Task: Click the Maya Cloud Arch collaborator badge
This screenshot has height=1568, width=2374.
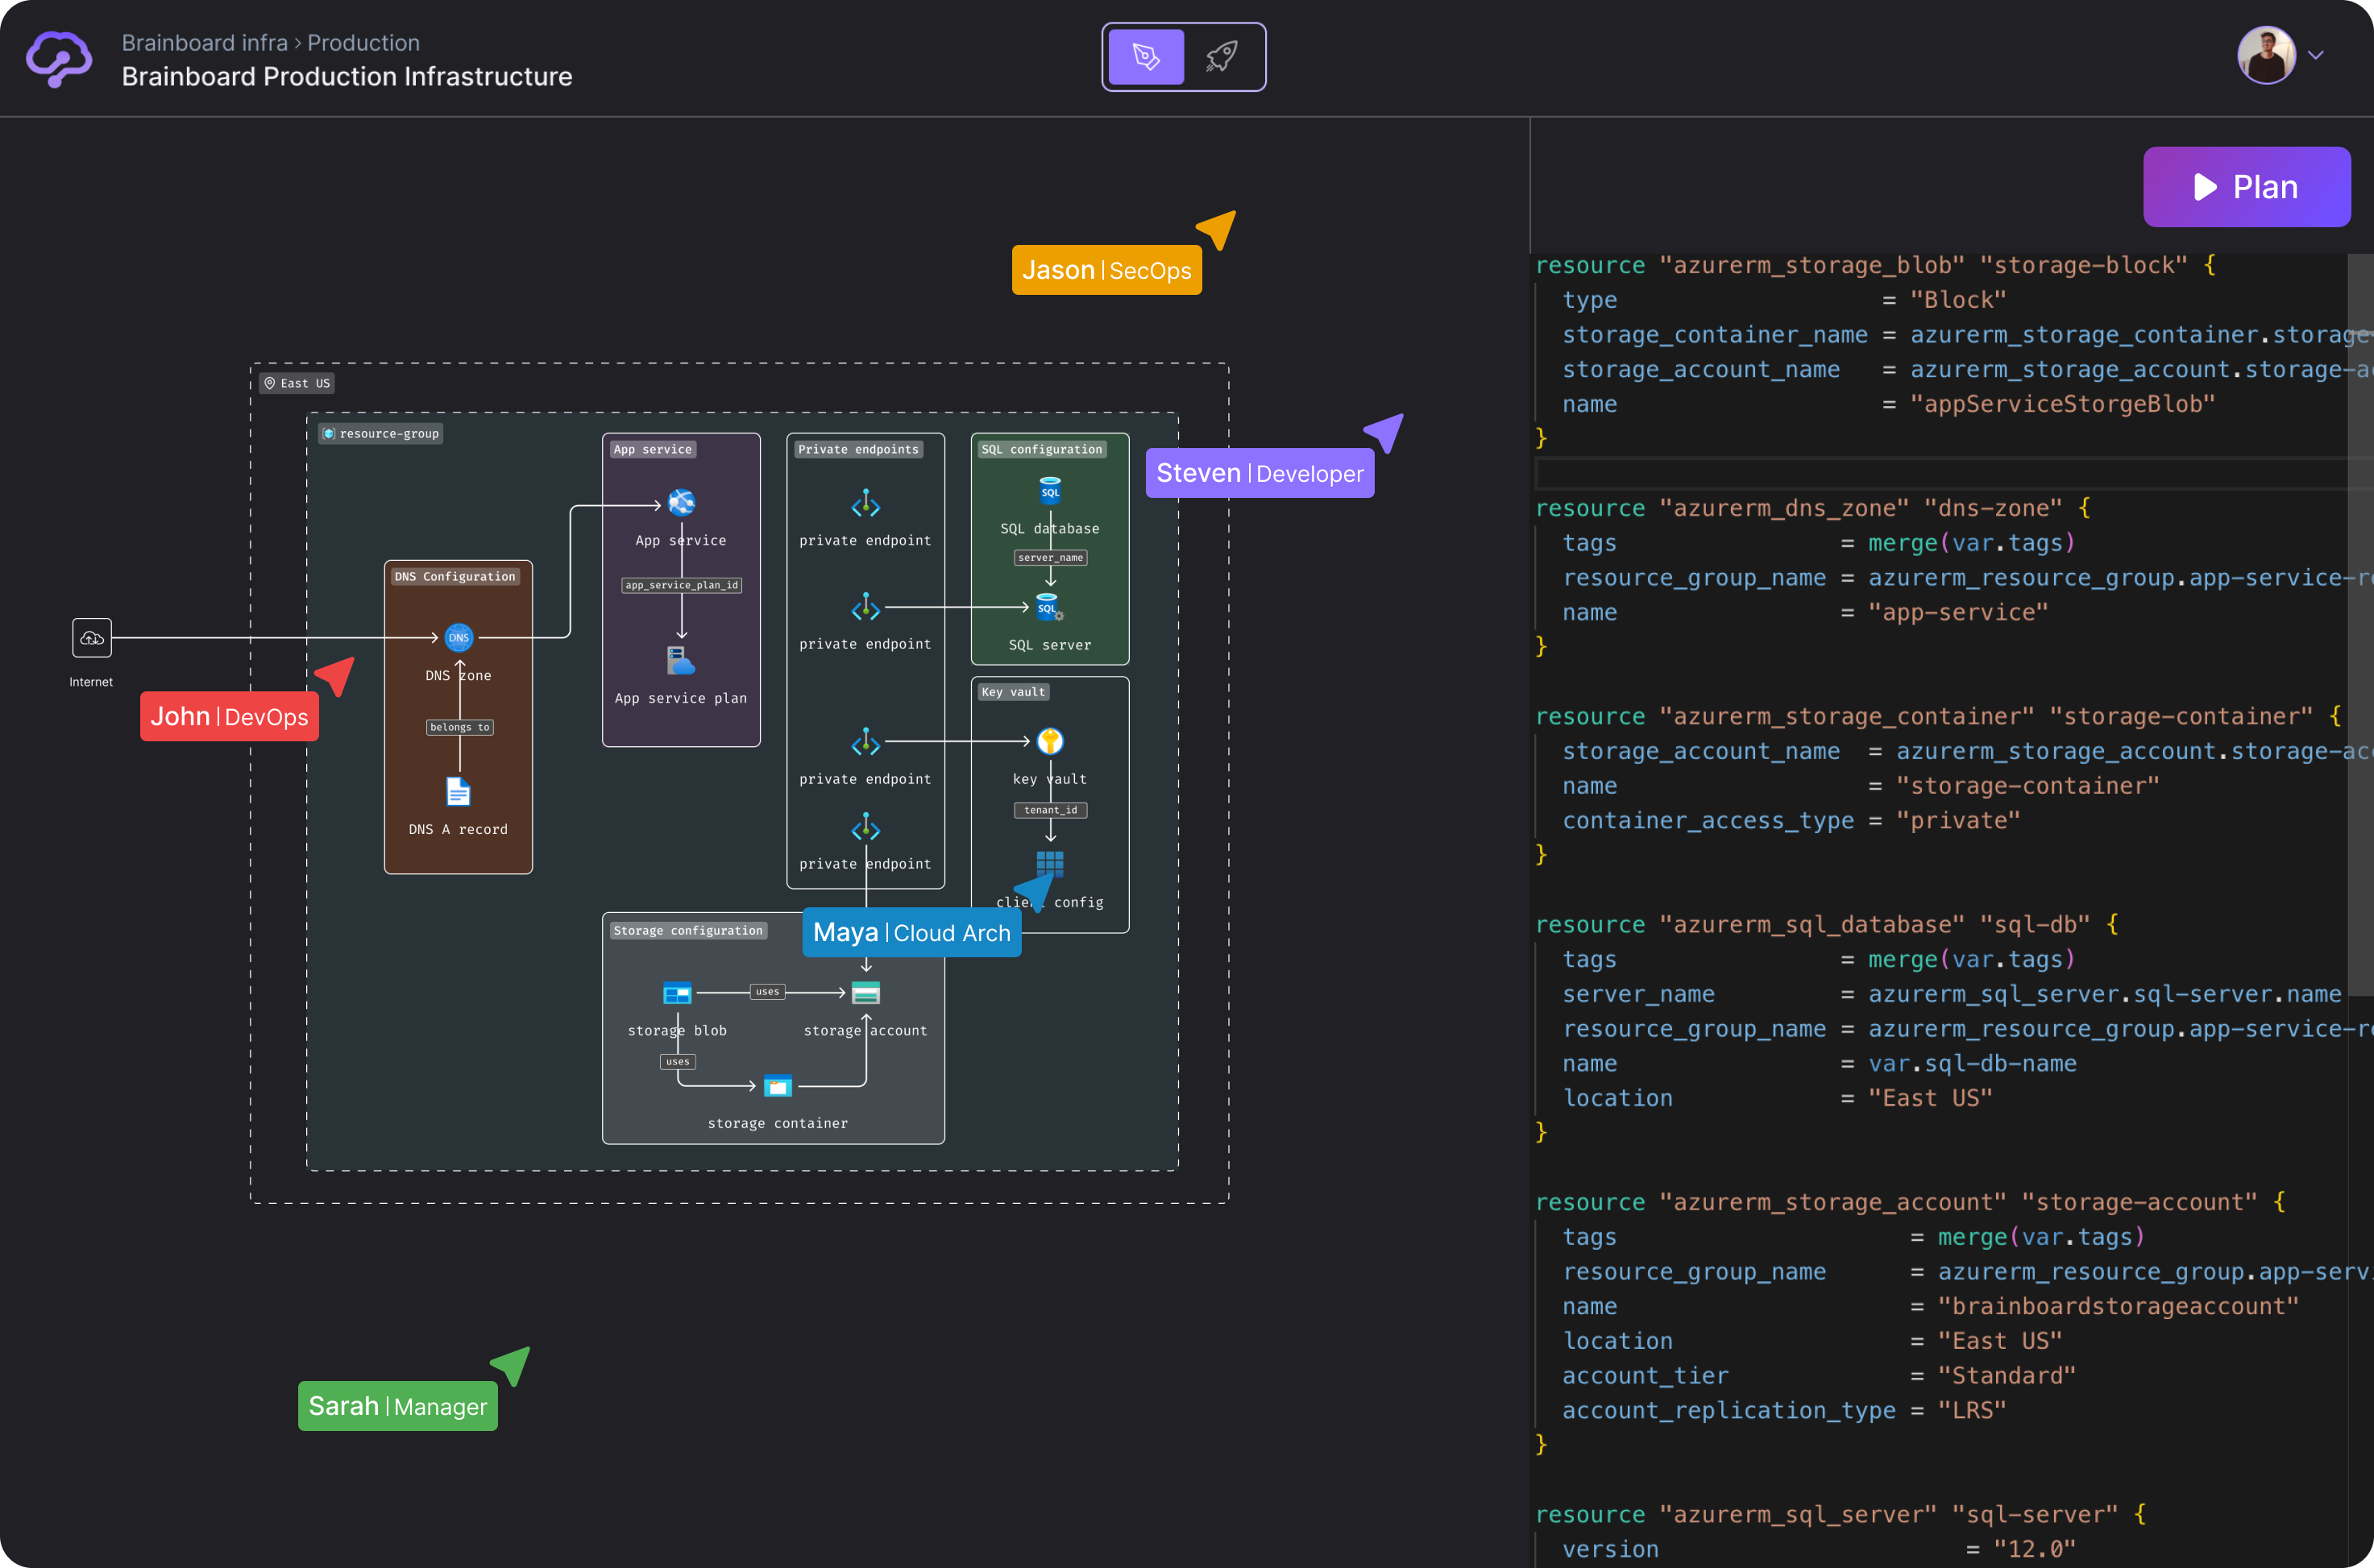Action: click(x=911, y=932)
